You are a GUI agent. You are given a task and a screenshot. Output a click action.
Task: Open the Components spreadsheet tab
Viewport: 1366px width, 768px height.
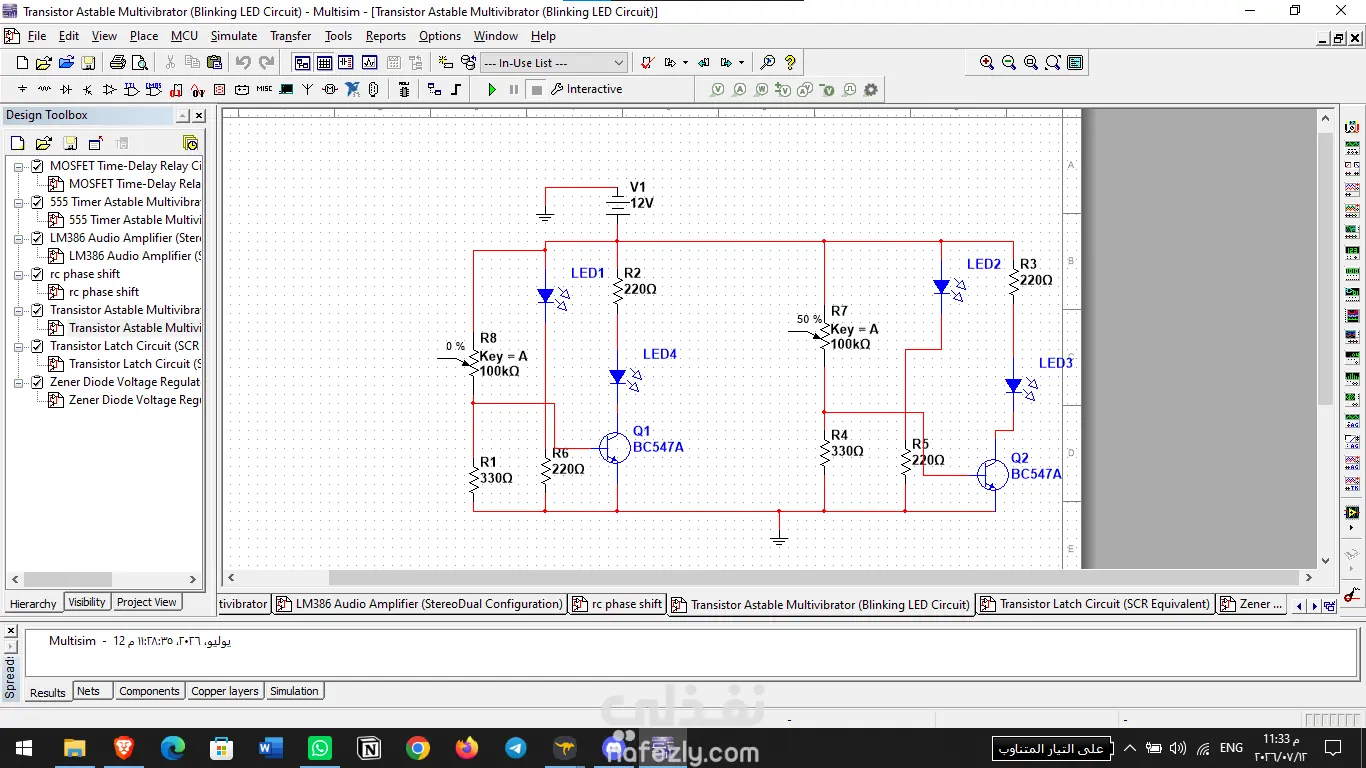149,691
